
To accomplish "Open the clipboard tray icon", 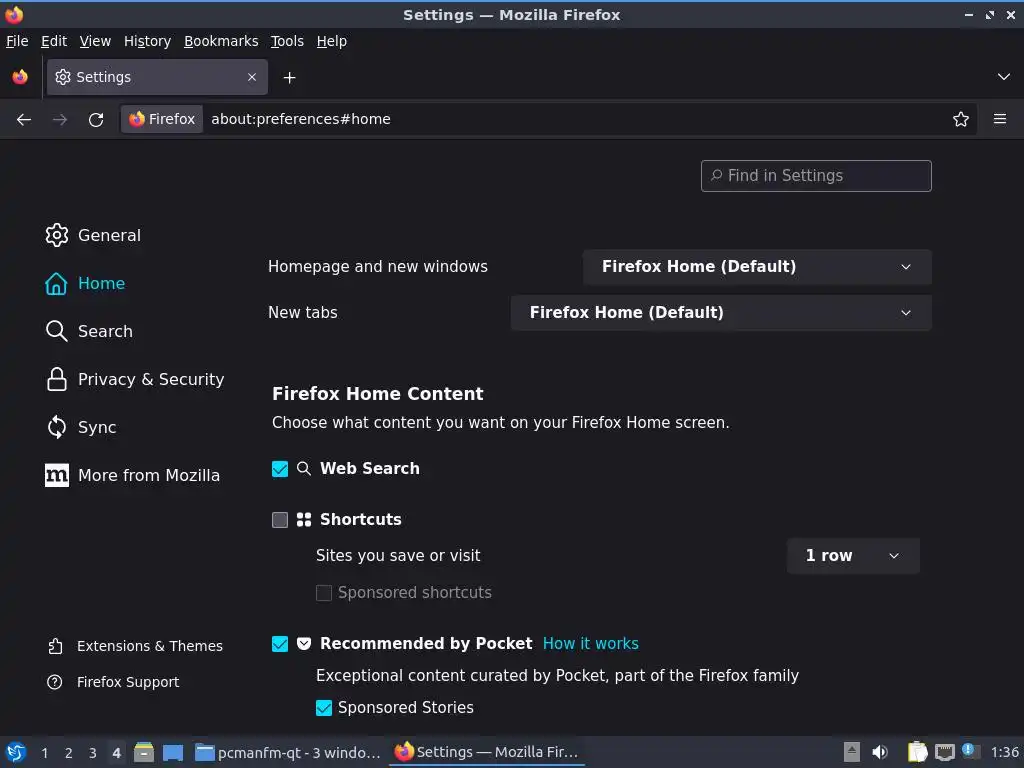I will 918,752.
